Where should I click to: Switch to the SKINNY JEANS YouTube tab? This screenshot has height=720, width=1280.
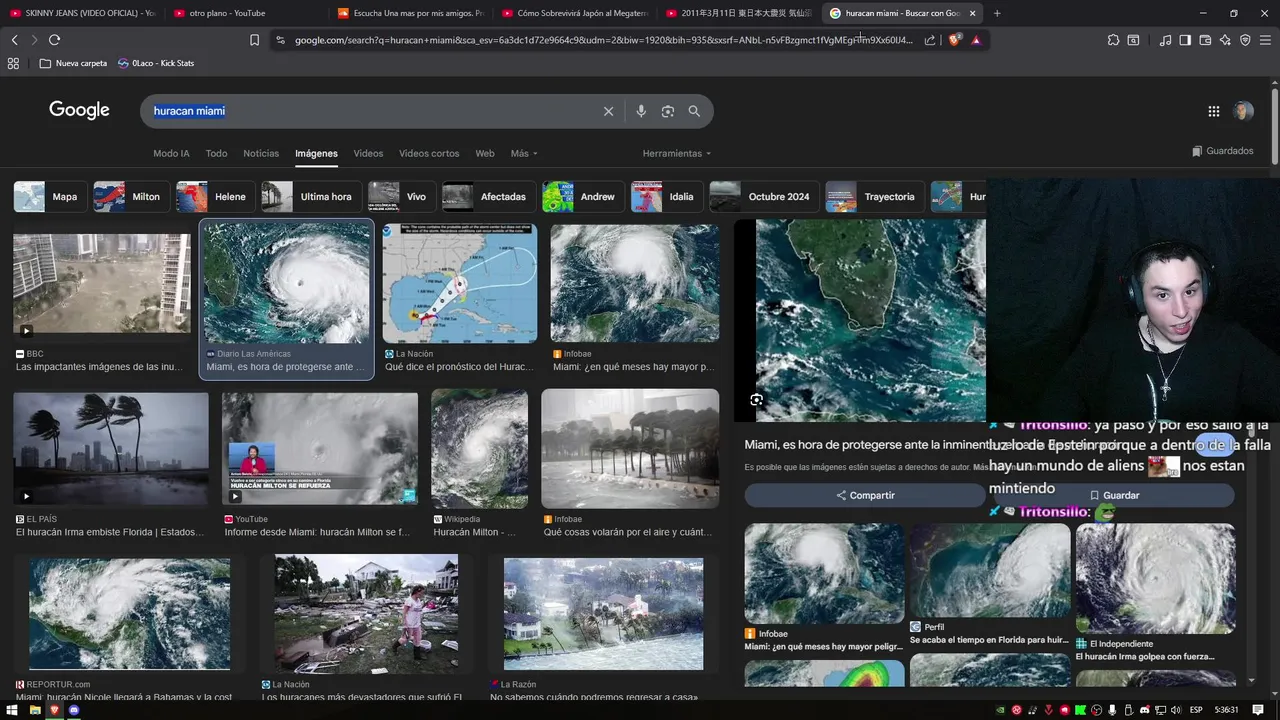(x=83, y=13)
